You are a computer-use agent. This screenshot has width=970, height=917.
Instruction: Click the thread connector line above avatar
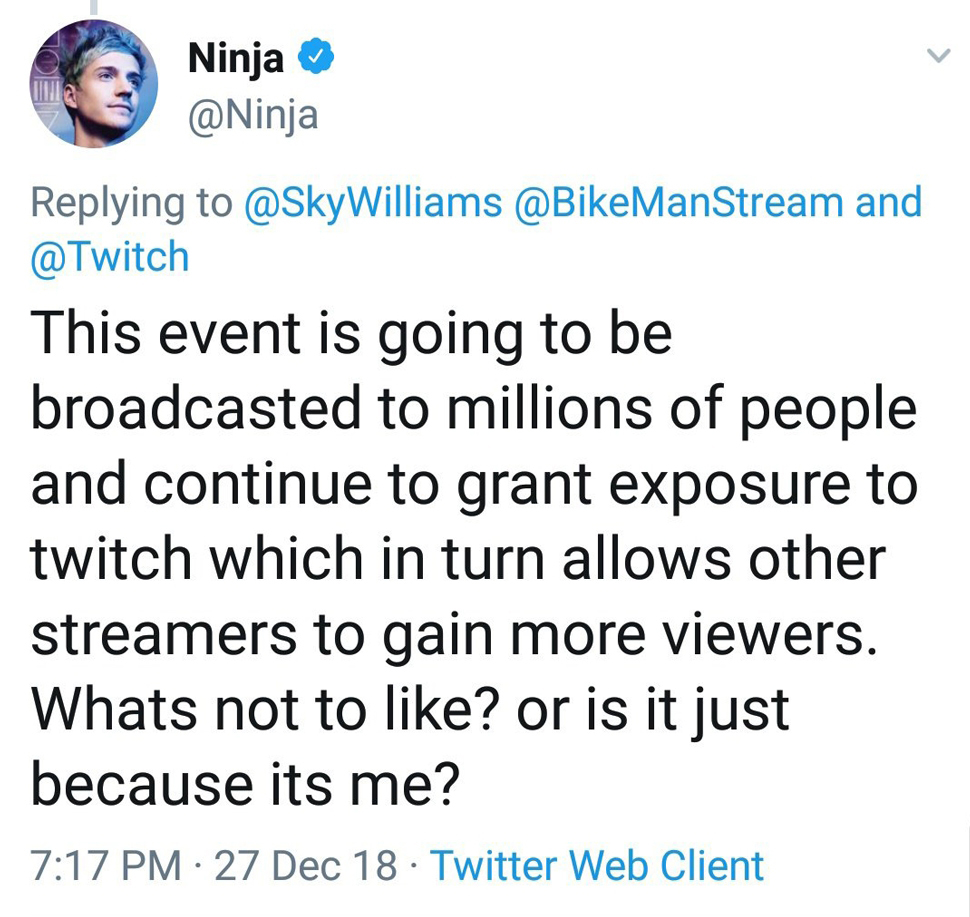coord(94,7)
